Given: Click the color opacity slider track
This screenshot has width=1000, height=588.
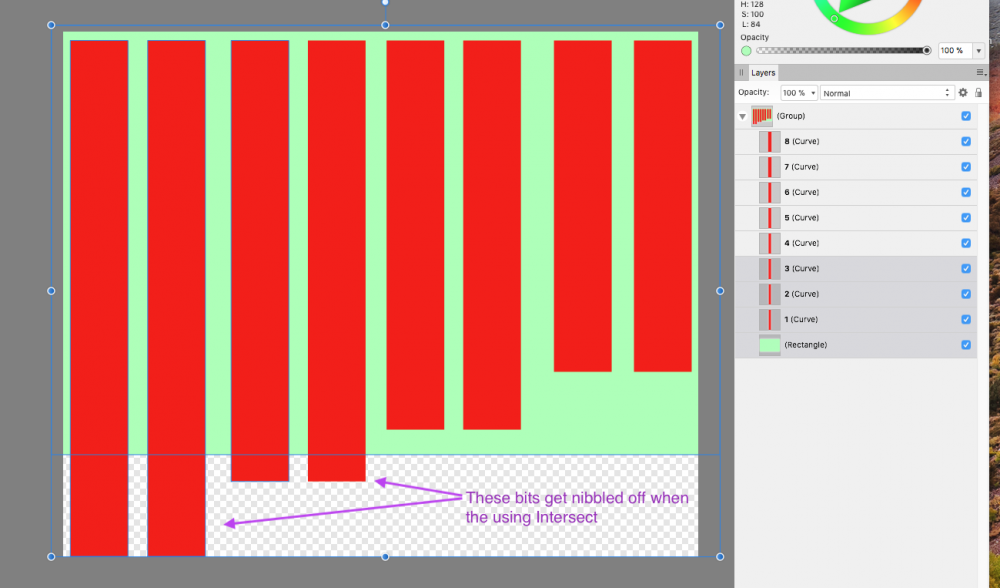Looking at the screenshot, I should click(x=842, y=50).
